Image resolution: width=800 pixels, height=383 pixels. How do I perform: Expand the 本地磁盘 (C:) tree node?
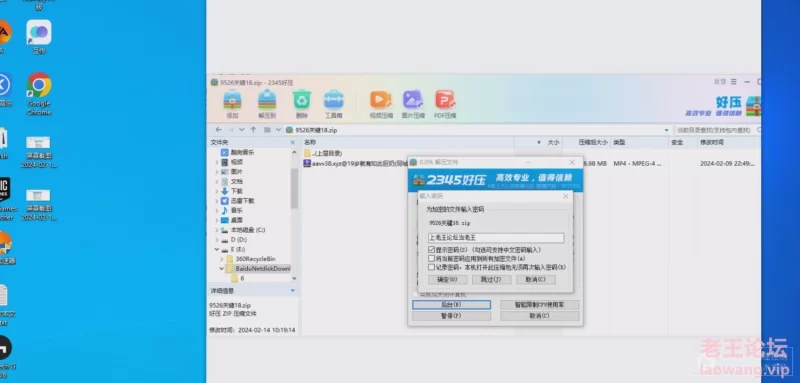tap(217, 230)
